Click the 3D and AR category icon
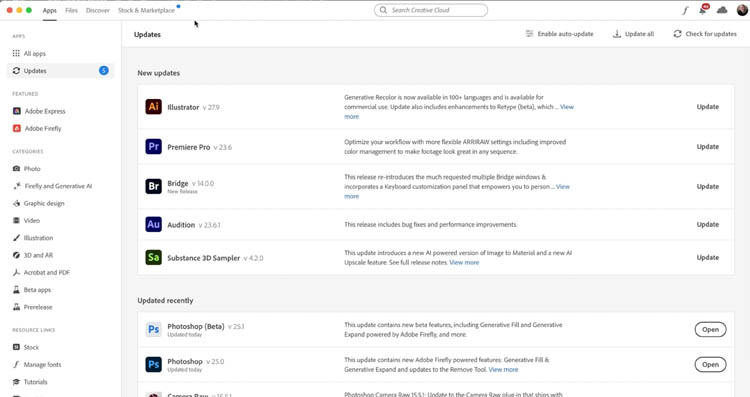 tap(16, 255)
